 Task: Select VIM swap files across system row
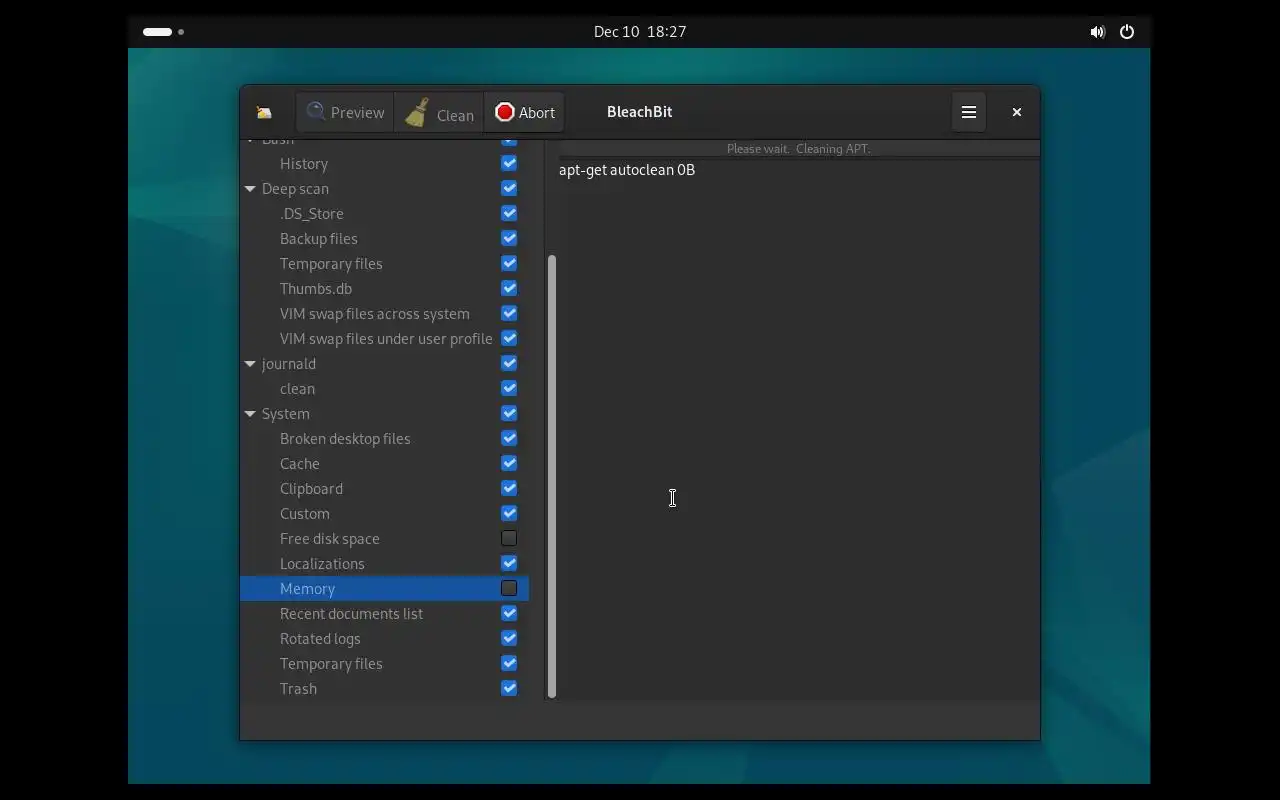coord(384,313)
